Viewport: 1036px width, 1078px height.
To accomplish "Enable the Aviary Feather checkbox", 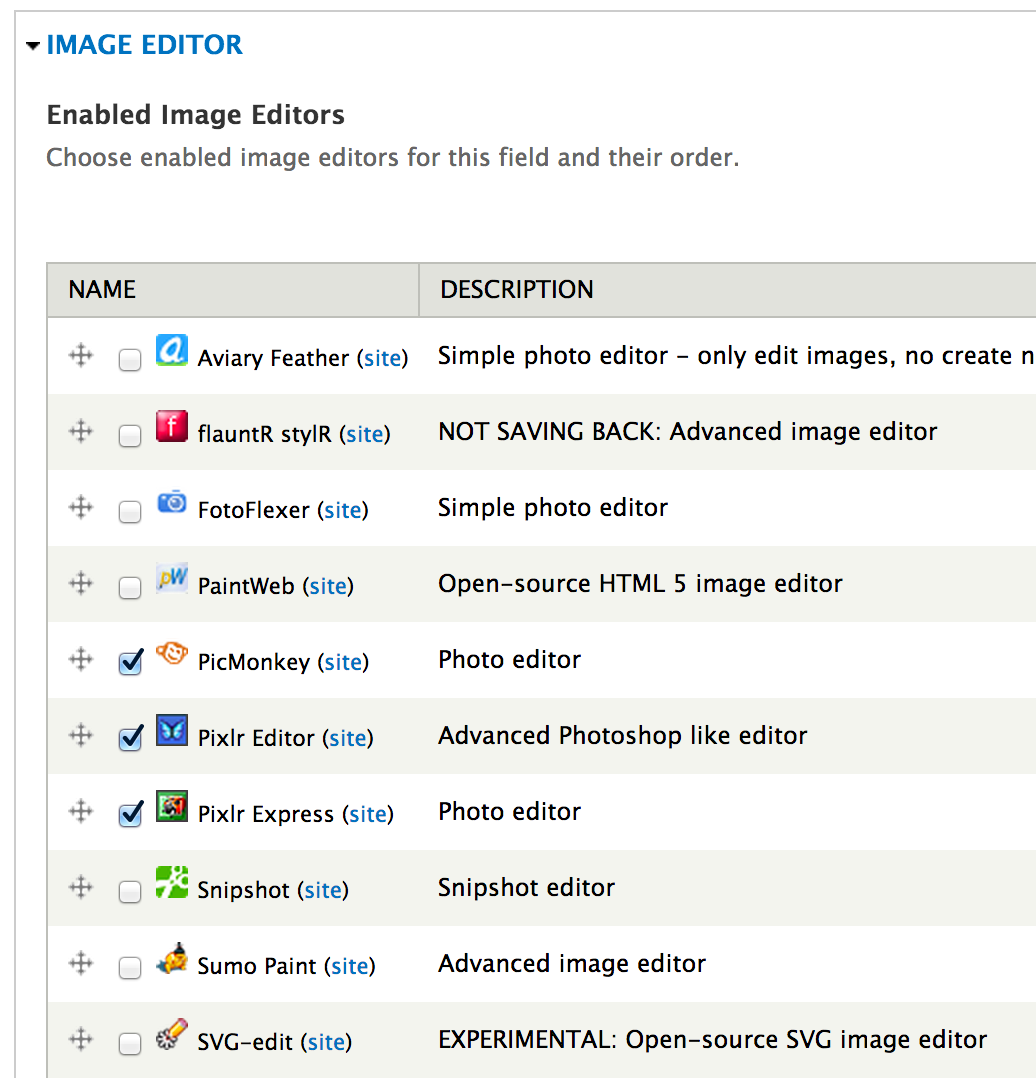I will [x=130, y=360].
